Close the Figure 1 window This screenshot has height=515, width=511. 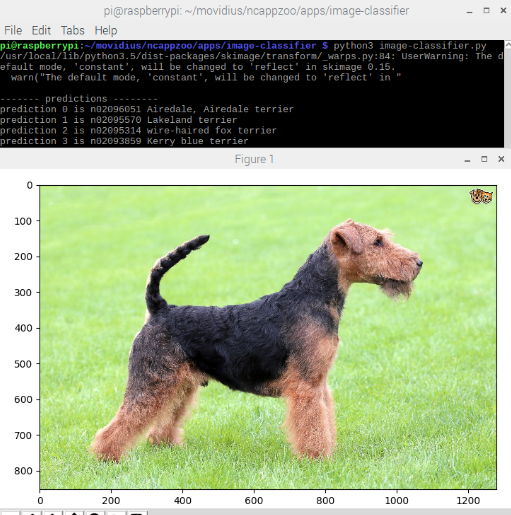[501, 159]
